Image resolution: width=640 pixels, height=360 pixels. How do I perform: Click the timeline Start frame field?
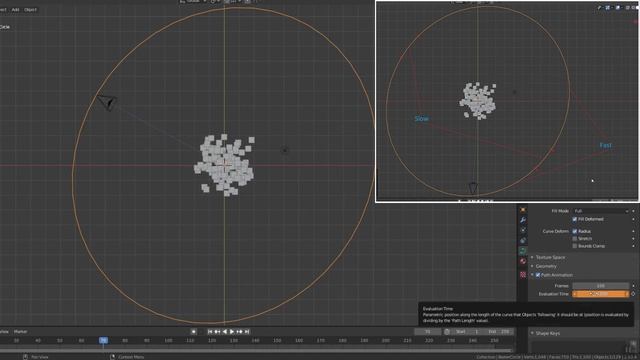[x=468, y=332]
